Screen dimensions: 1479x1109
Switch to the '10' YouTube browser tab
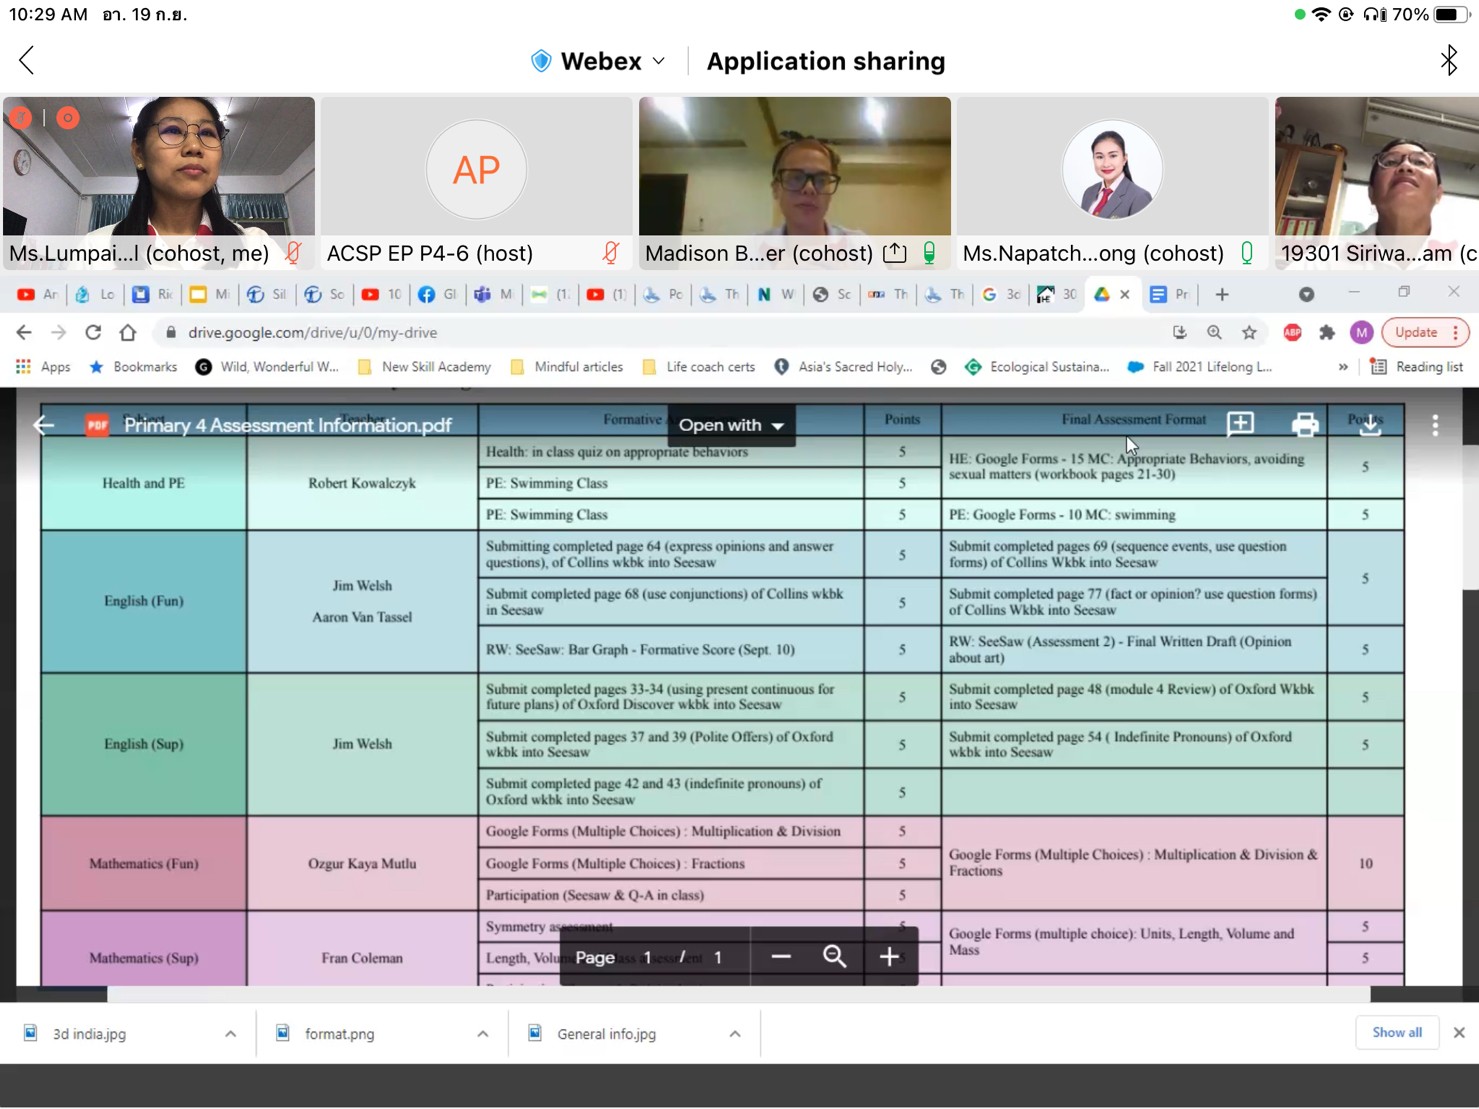click(382, 294)
